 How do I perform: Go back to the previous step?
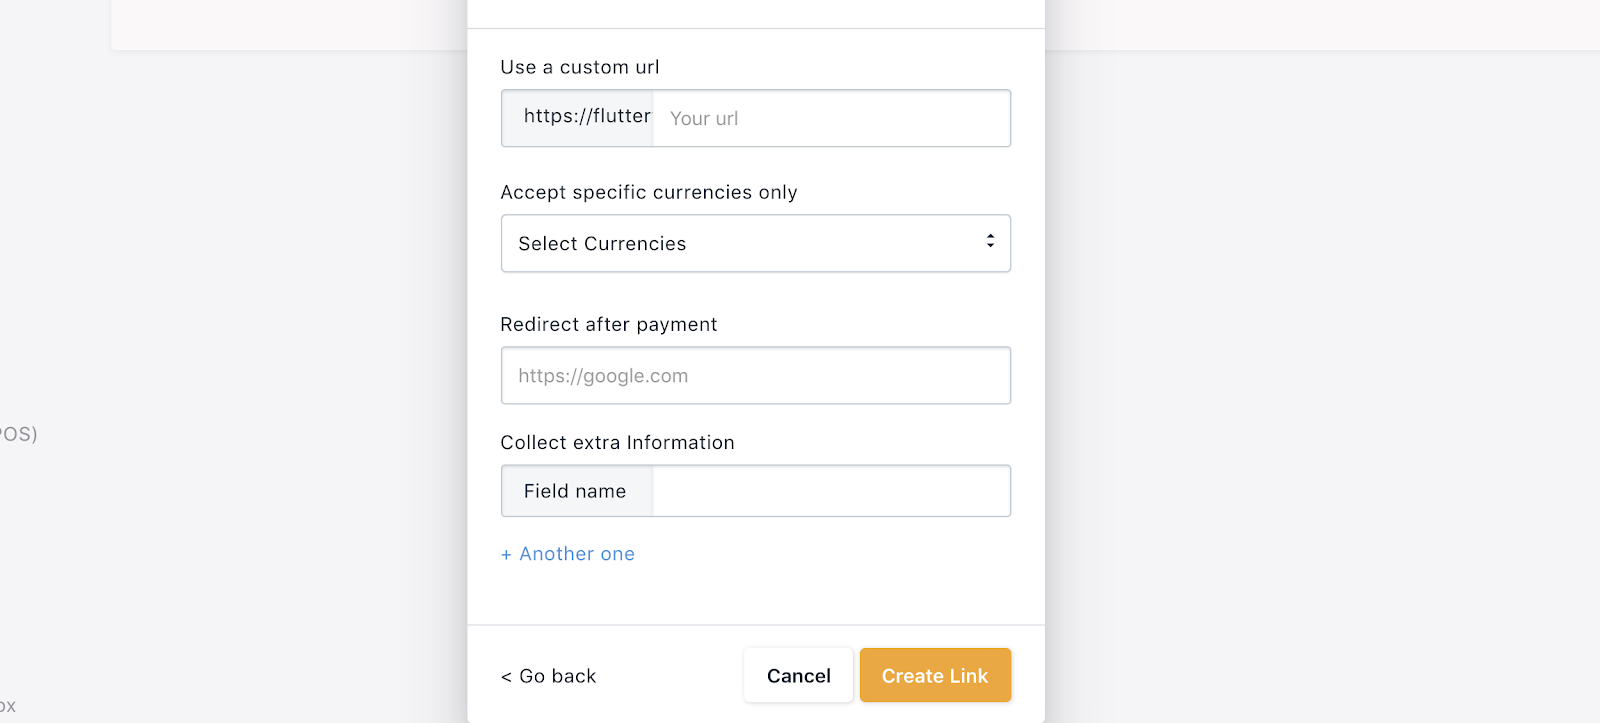tap(557, 676)
